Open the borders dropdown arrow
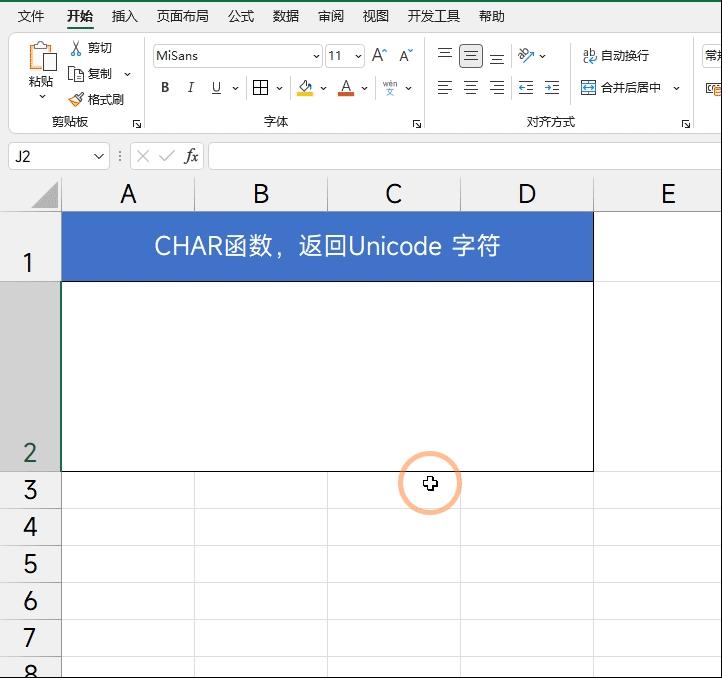Viewport: 722px width, 678px height. 279,88
